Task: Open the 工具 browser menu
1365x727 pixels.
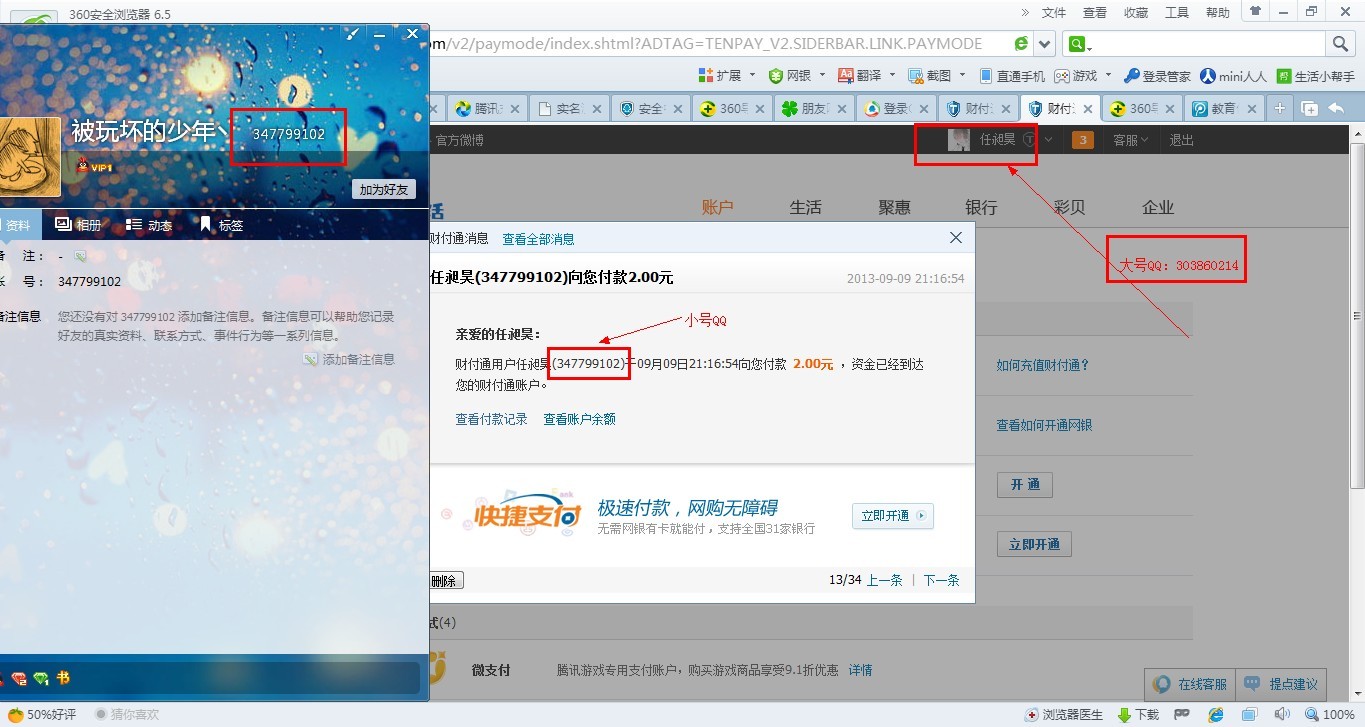Action: point(1177,13)
